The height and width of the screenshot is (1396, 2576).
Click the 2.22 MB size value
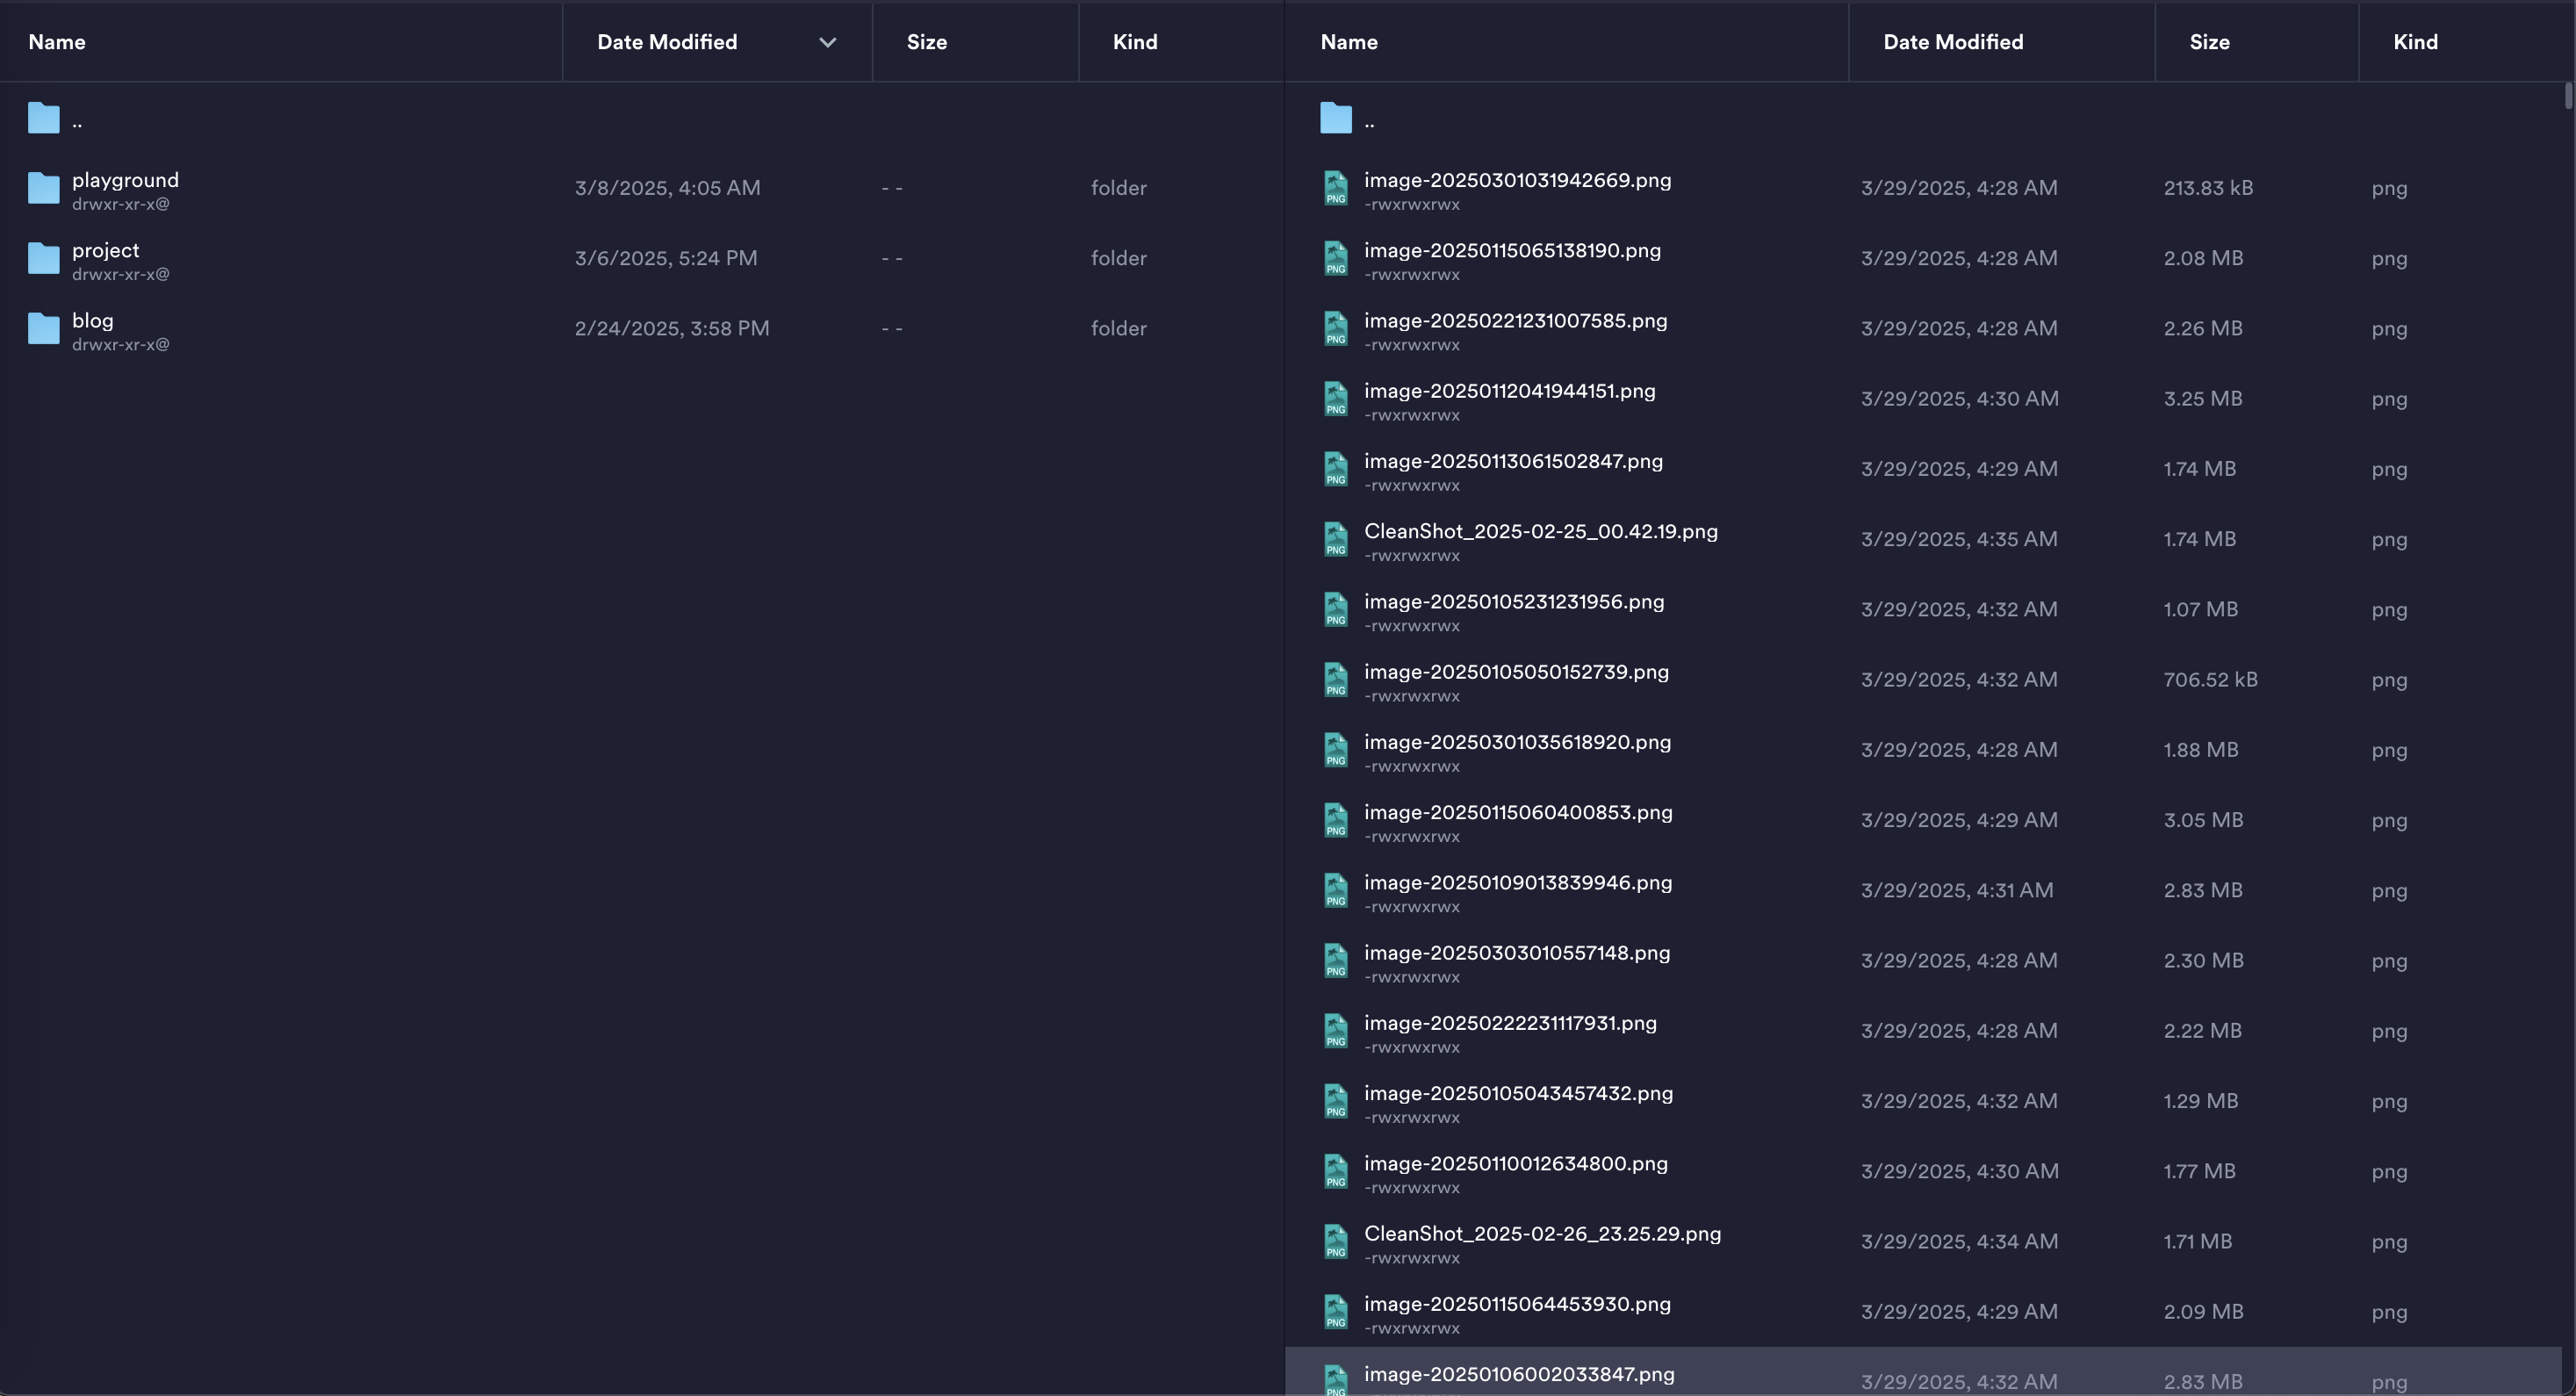click(x=2202, y=1031)
